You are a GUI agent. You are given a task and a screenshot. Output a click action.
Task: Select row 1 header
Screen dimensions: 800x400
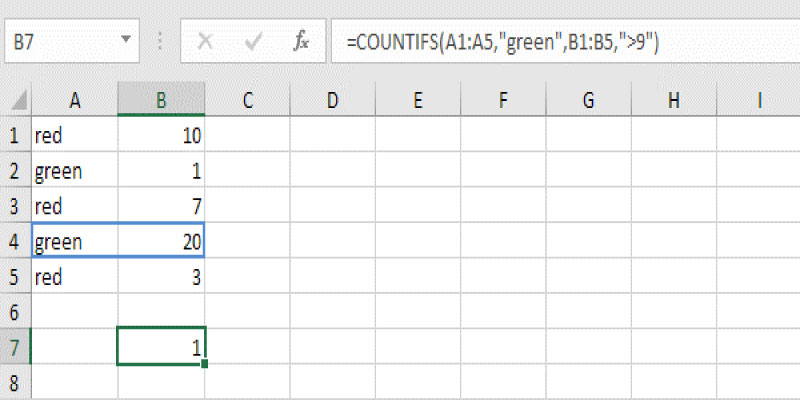point(15,135)
